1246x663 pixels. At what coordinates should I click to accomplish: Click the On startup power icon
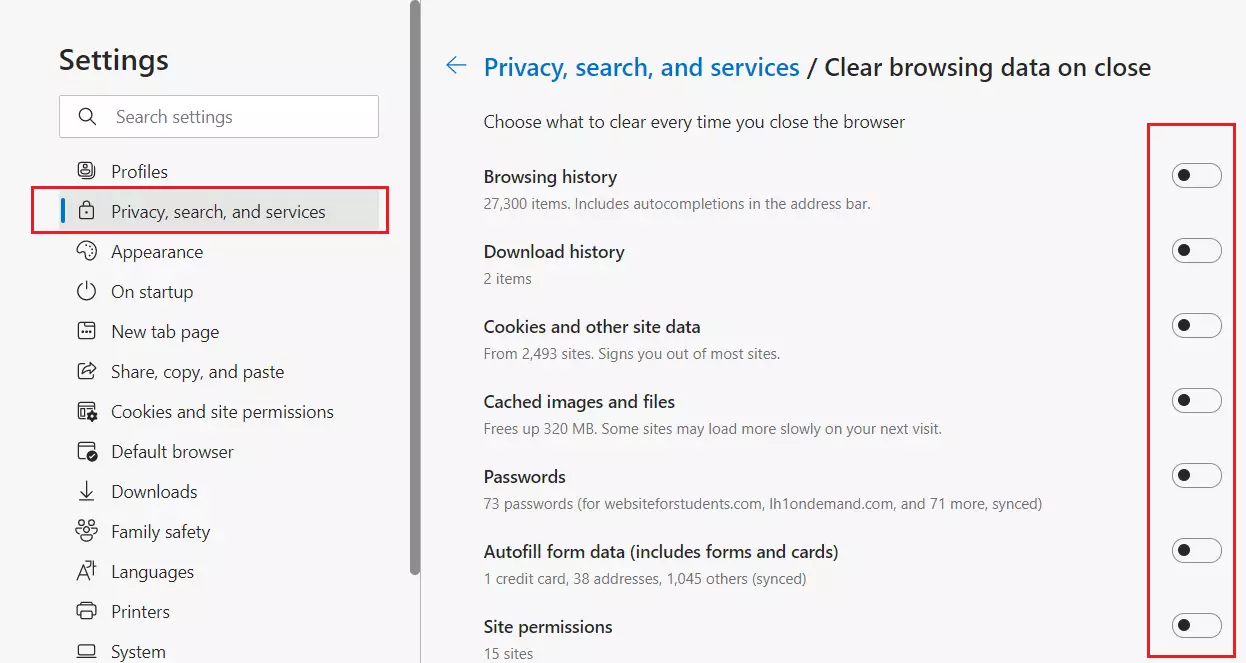pos(87,291)
